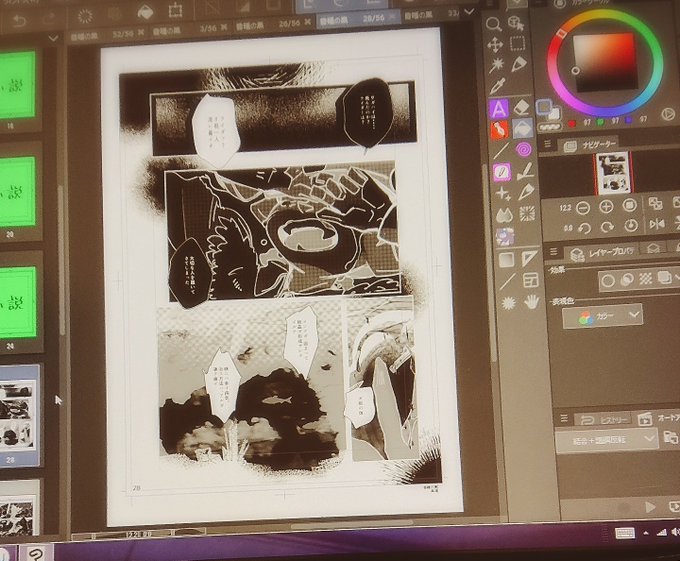Open the green page 20 thumbnail
This screenshot has width=680, height=561.
click(17, 191)
